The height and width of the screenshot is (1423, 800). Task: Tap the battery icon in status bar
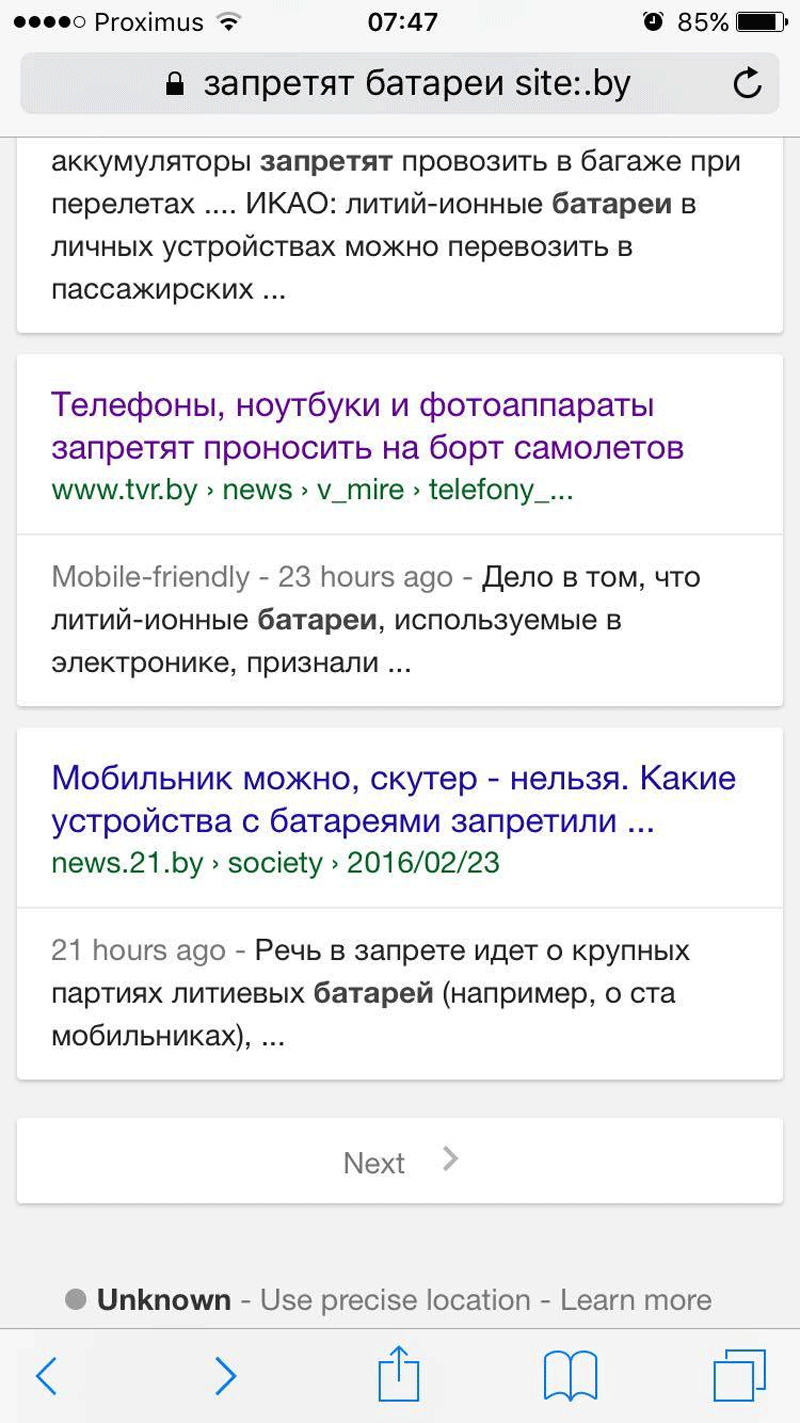(x=764, y=21)
